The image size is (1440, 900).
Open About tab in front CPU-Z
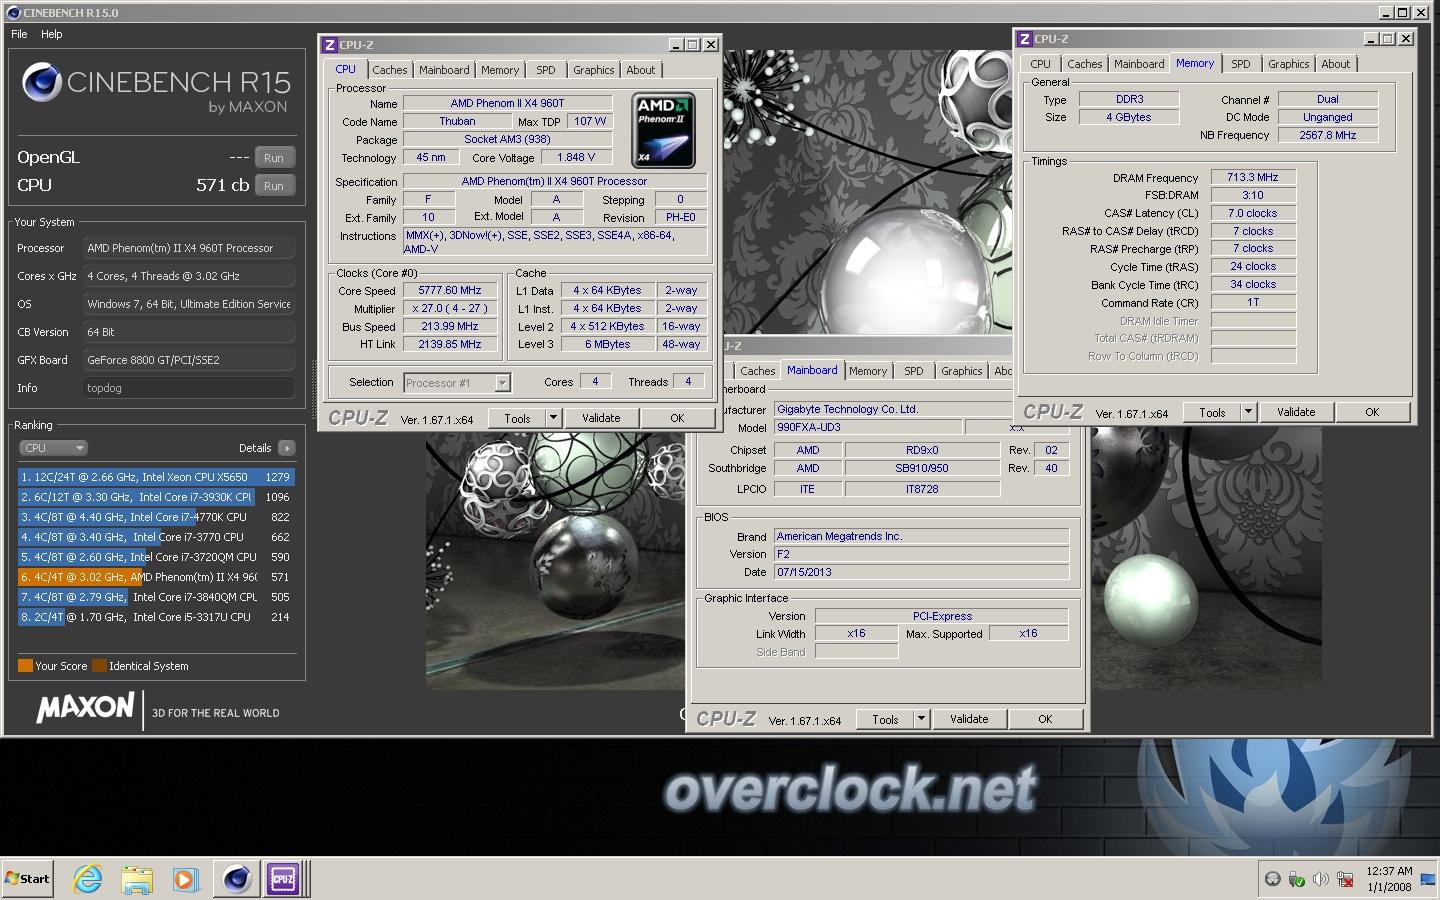641,70
